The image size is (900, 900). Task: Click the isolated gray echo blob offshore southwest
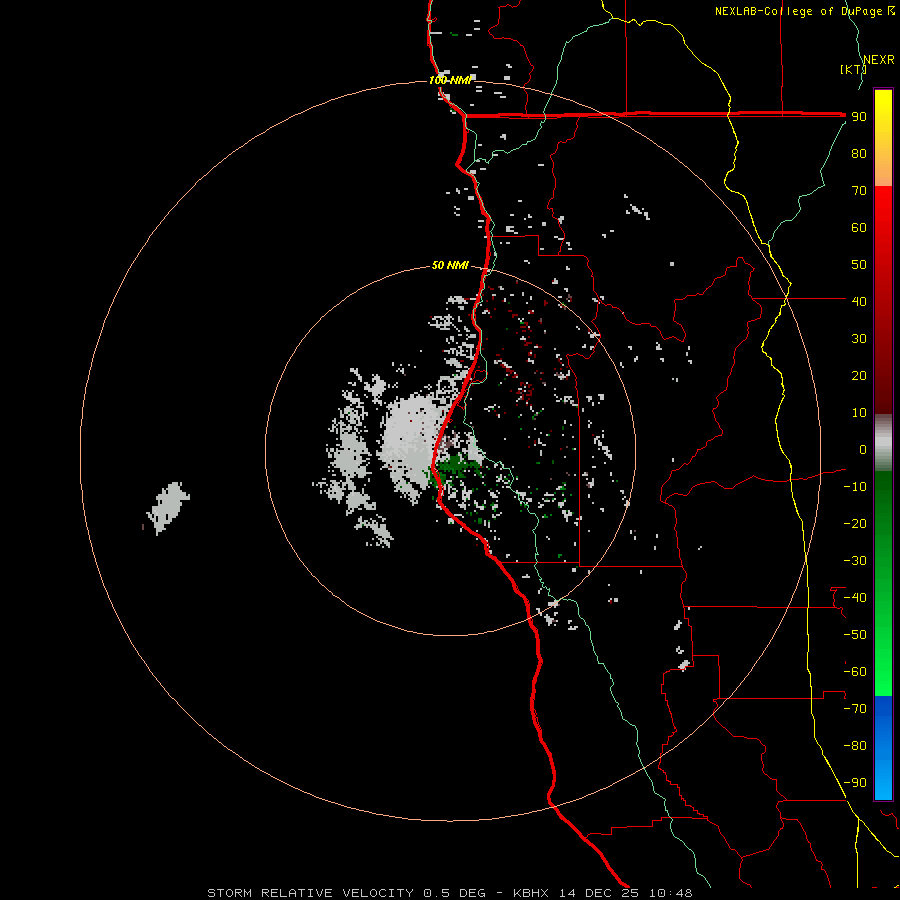point(168,507)
